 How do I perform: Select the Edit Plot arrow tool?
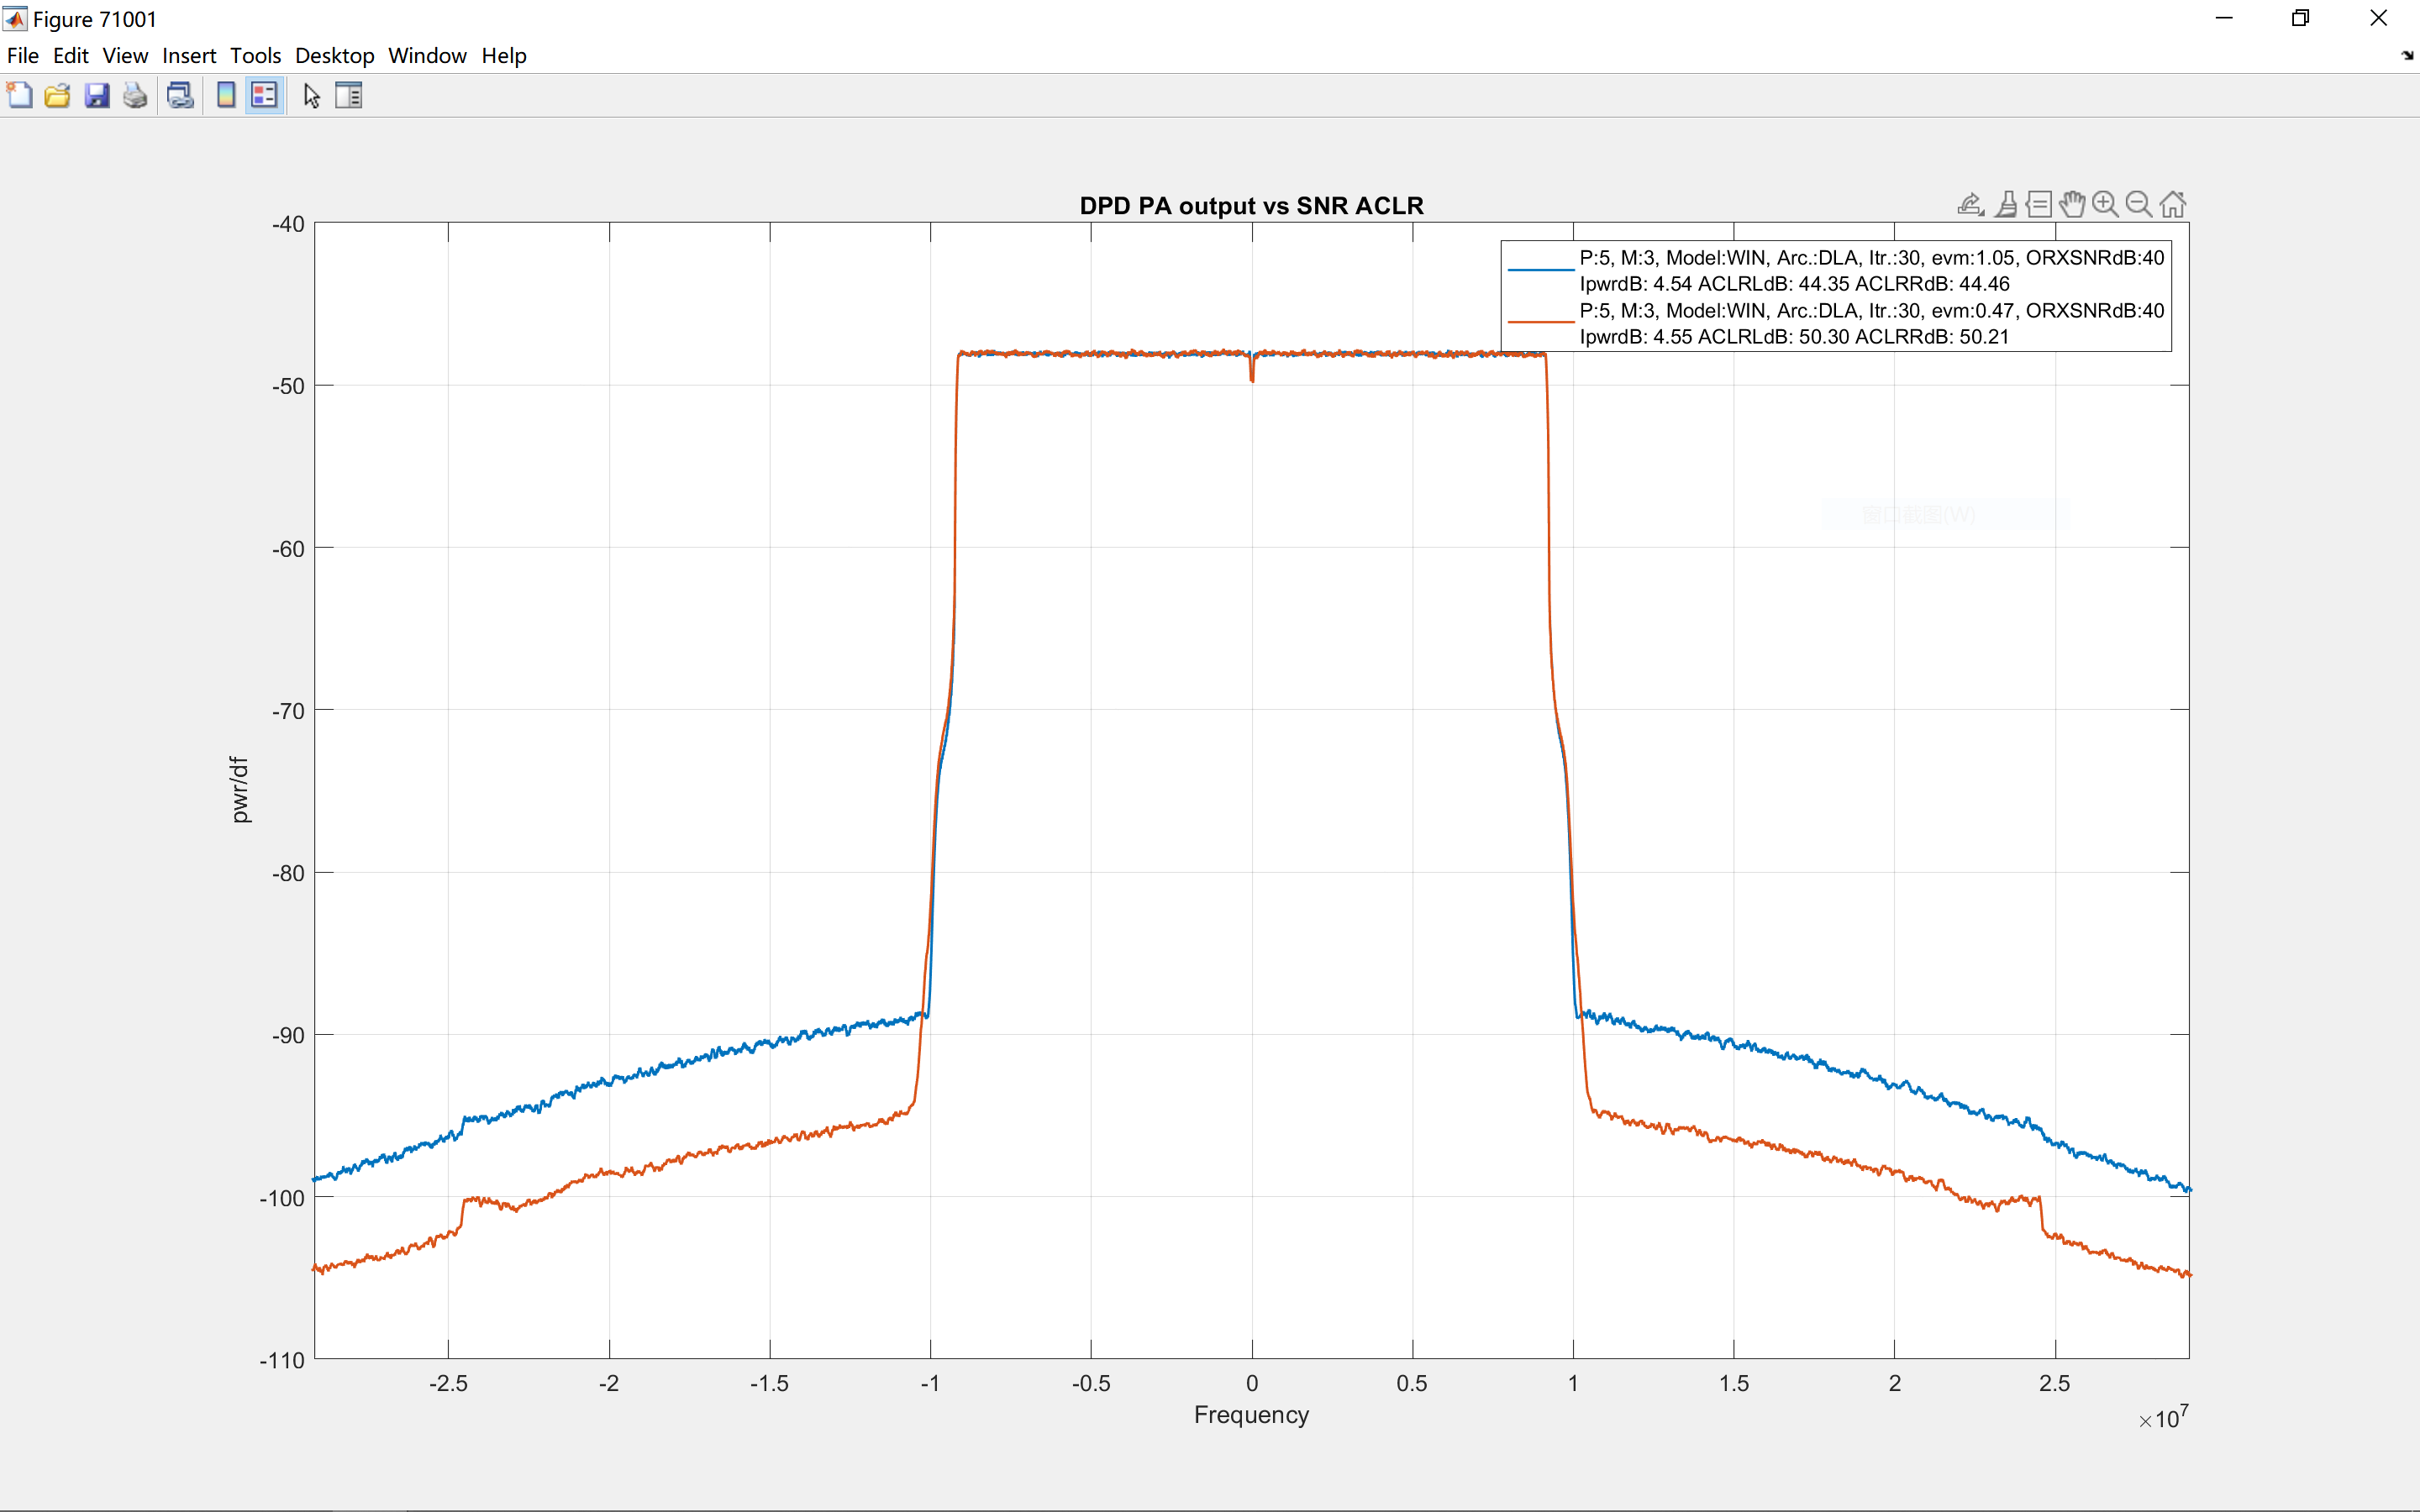pyautogui.click(x=312, y=96)
